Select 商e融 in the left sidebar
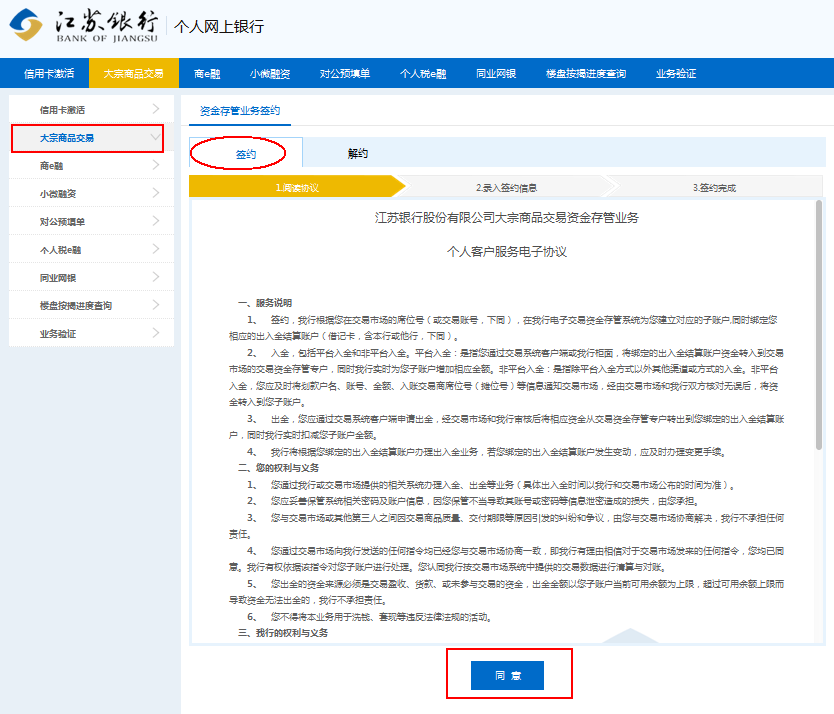Screen dimensions: 834x714 pyautogui.click(x=91, y=165)
